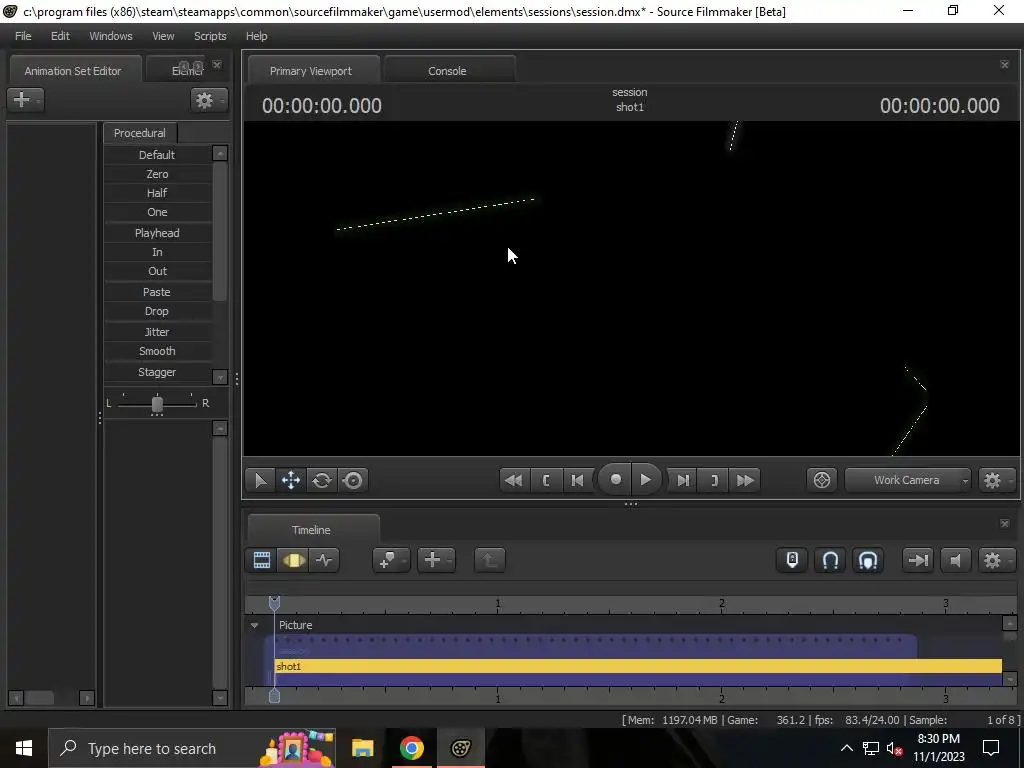Viewport: 1024px width, 768px height.
Task: Apply the Playhead preset
Action: (x=157, y=233)
